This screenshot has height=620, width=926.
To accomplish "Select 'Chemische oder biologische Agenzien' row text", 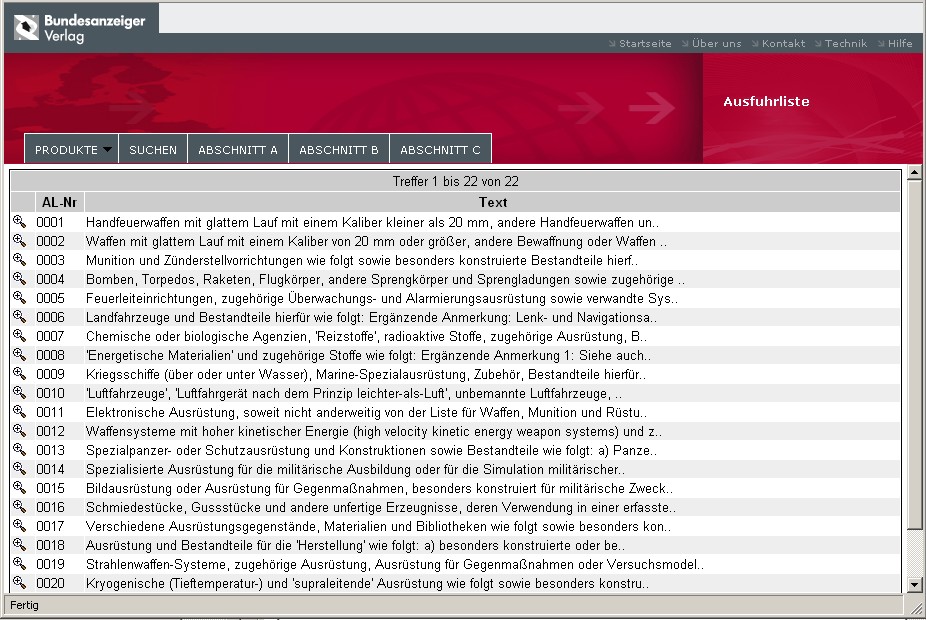I will pyautogui.click(x=366, y=337).
